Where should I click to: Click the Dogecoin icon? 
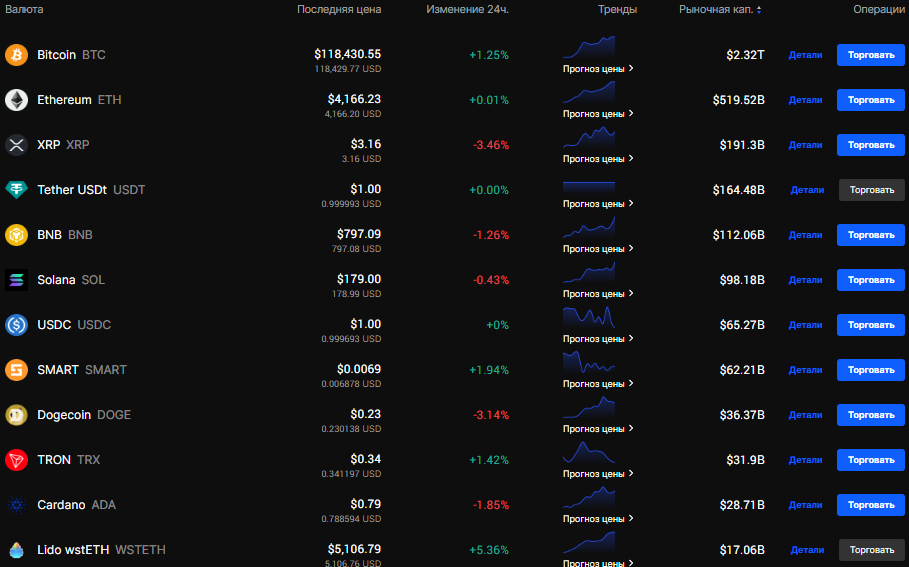pyautogui.click(x=16, y=415)
